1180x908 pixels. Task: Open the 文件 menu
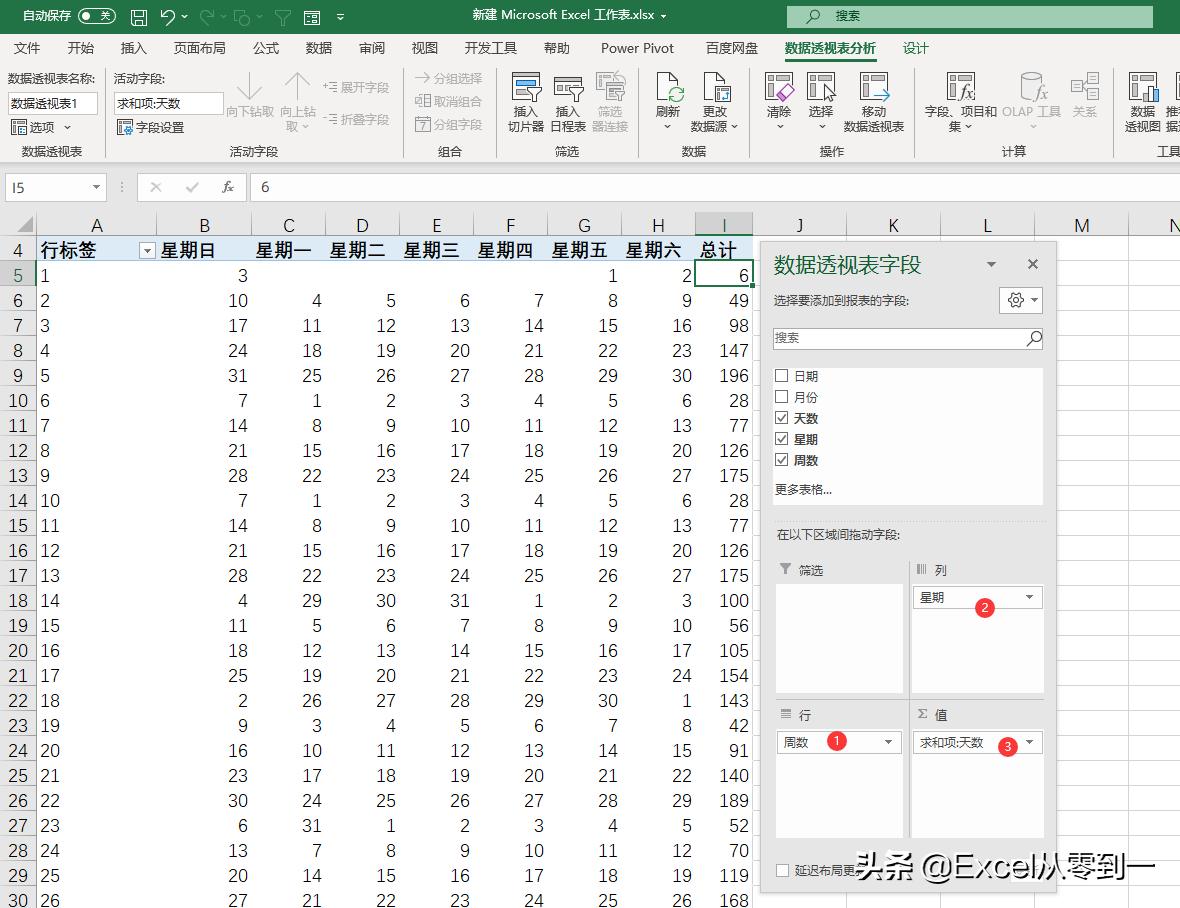point(27,47)
